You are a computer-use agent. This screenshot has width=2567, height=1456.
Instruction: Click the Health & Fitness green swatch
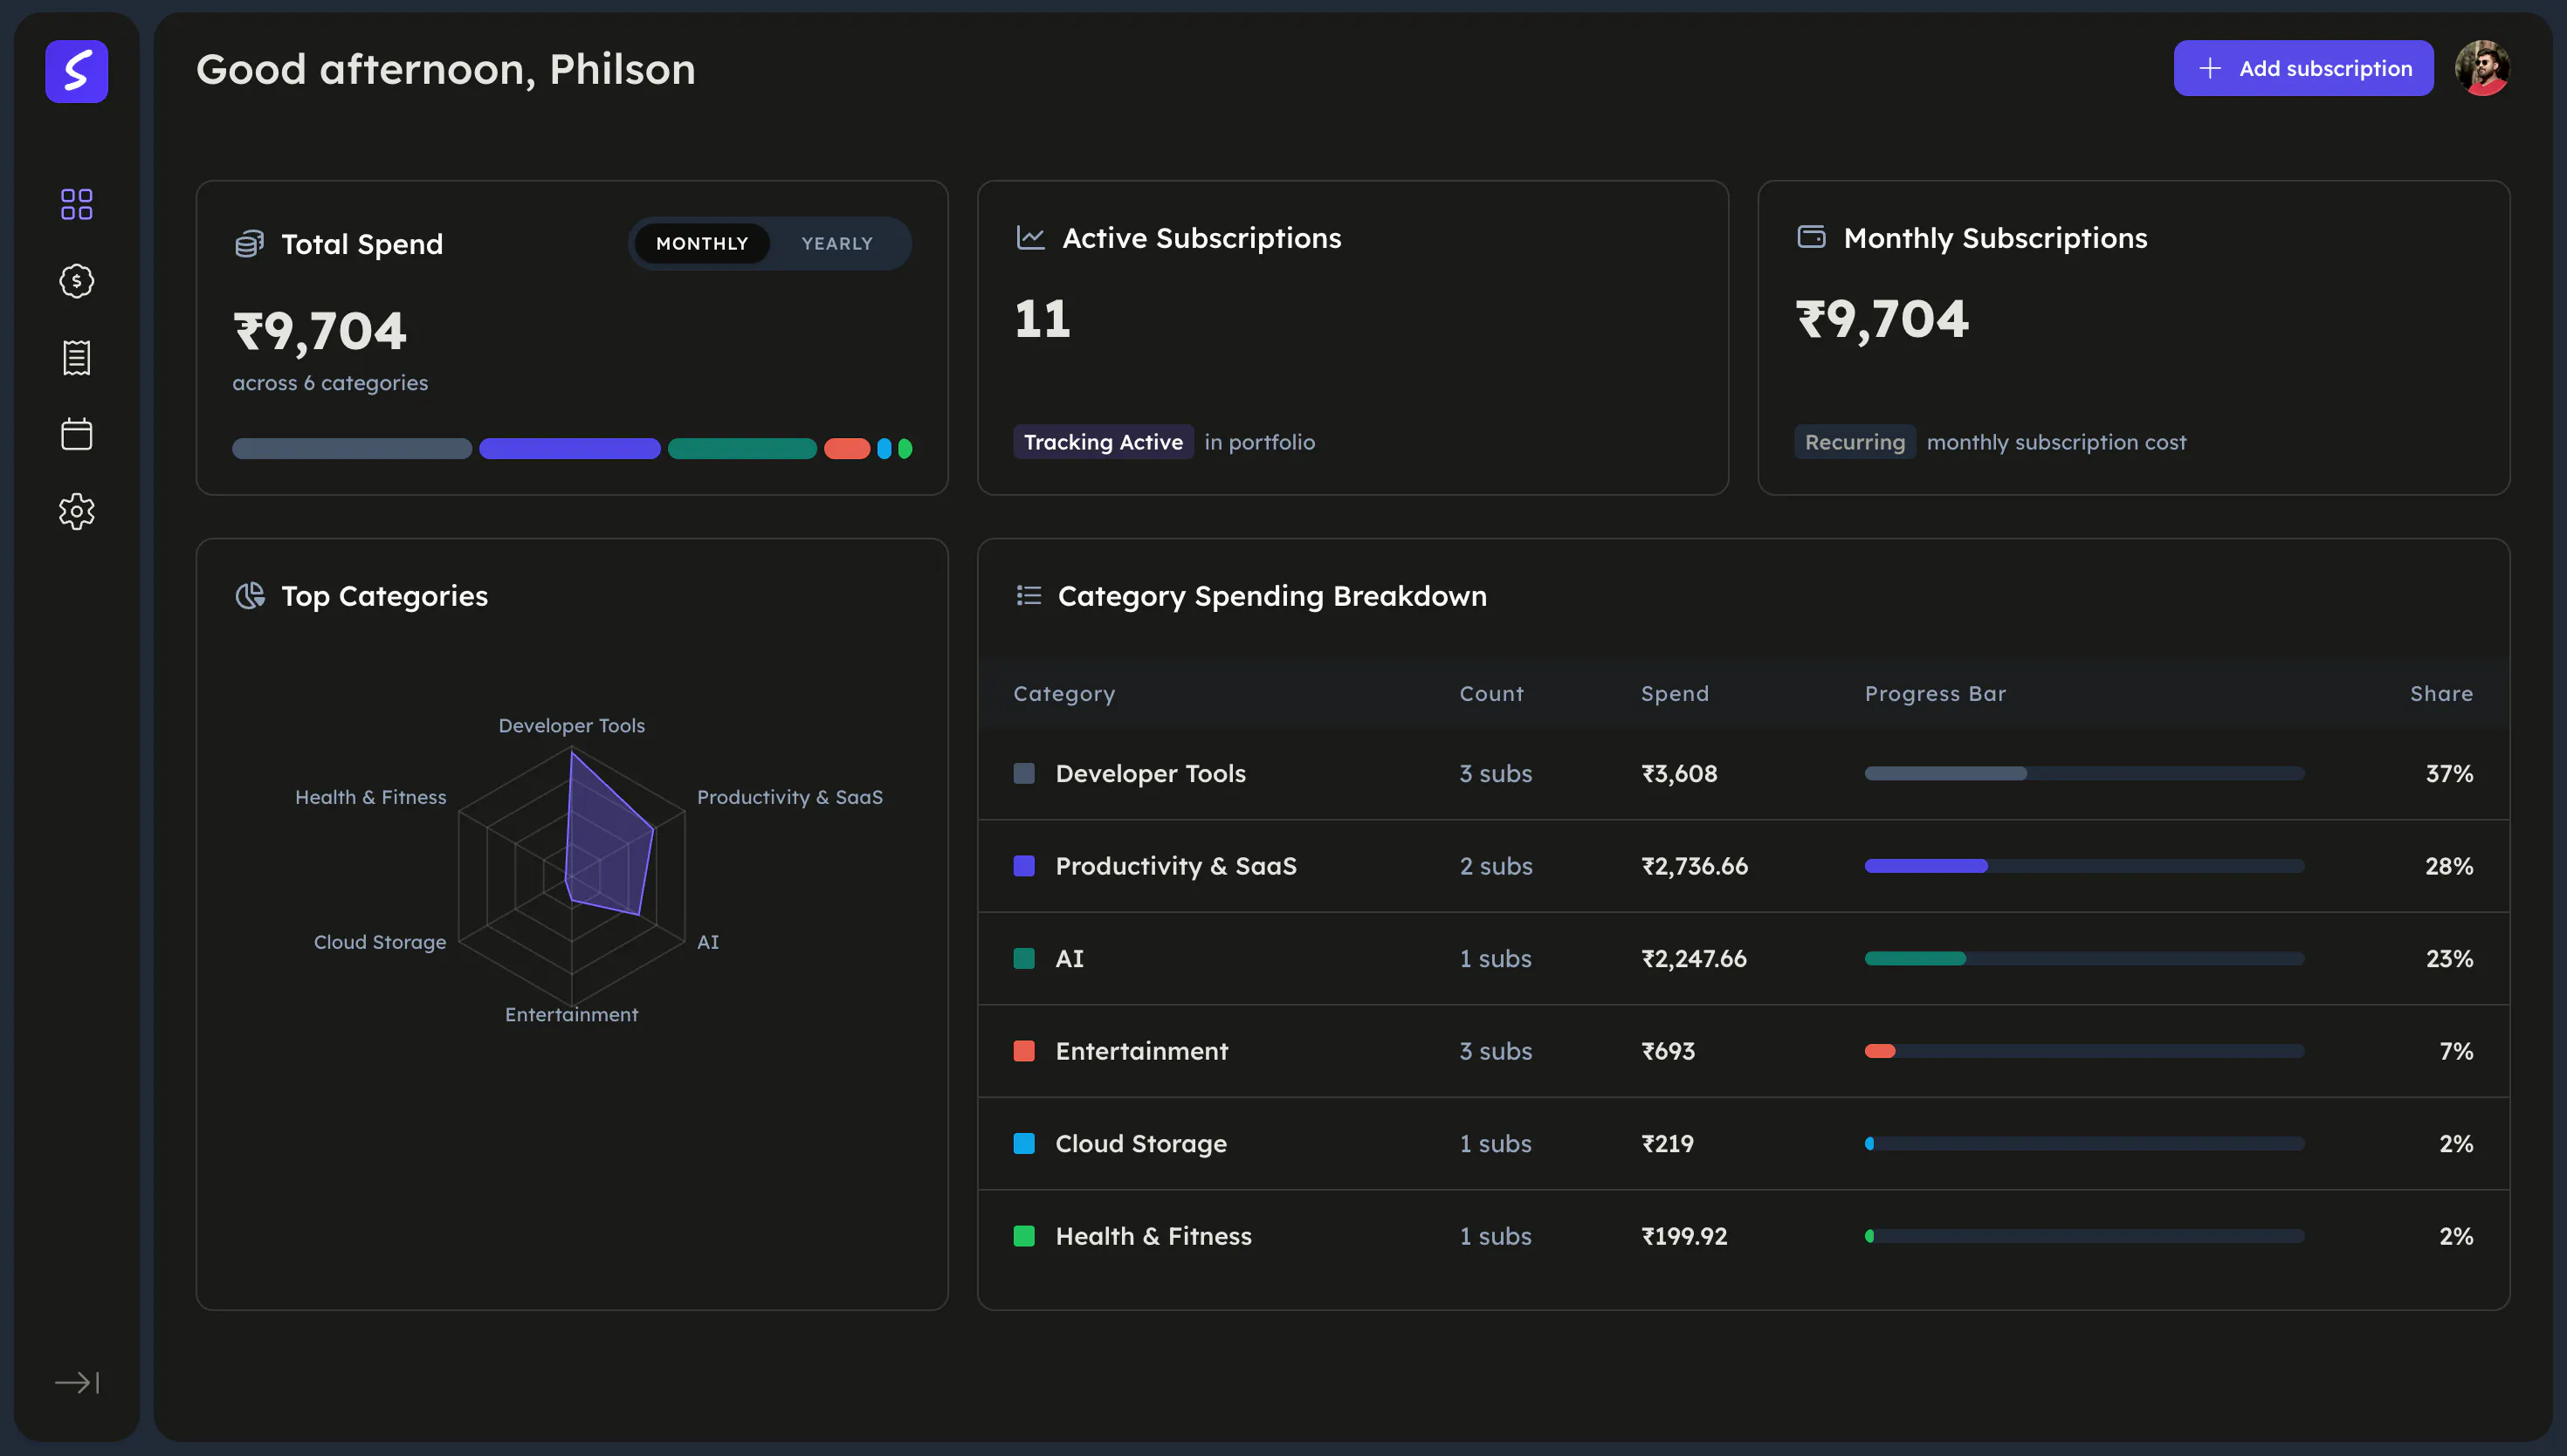pyautogui.click(x=1024, y=1236)
